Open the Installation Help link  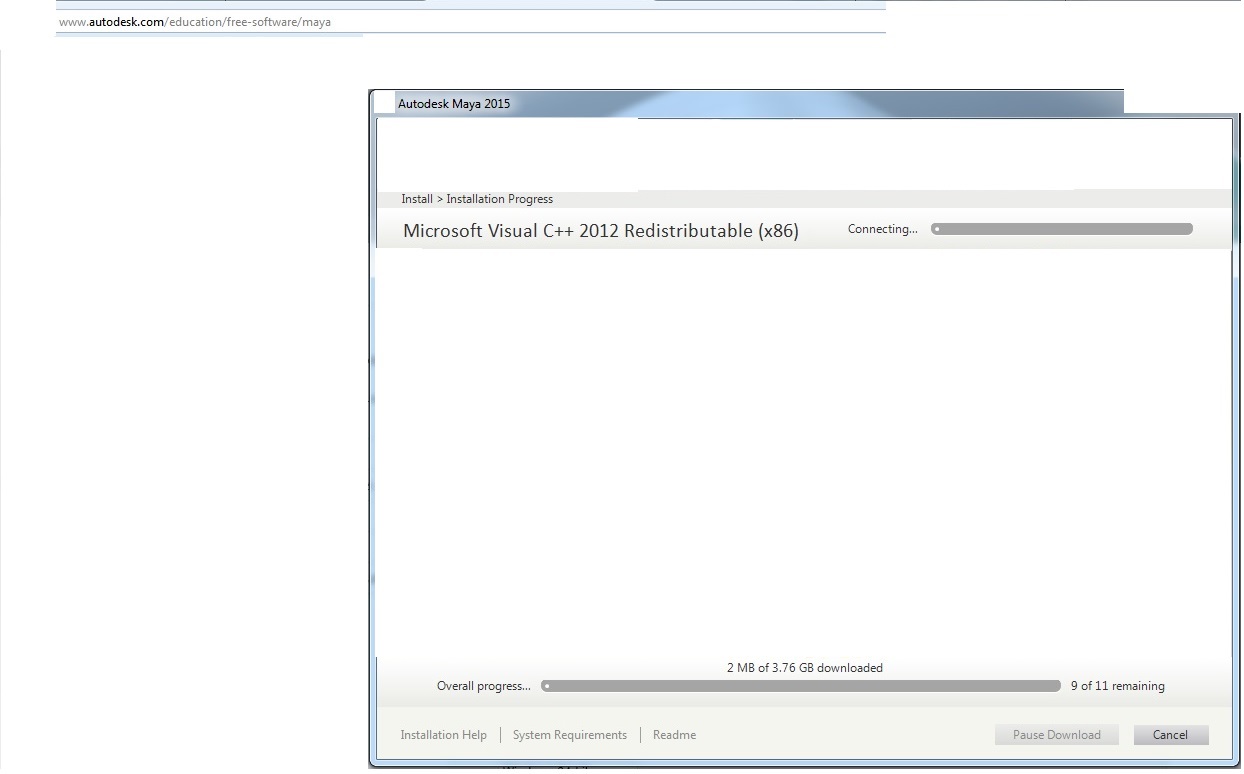443,735
